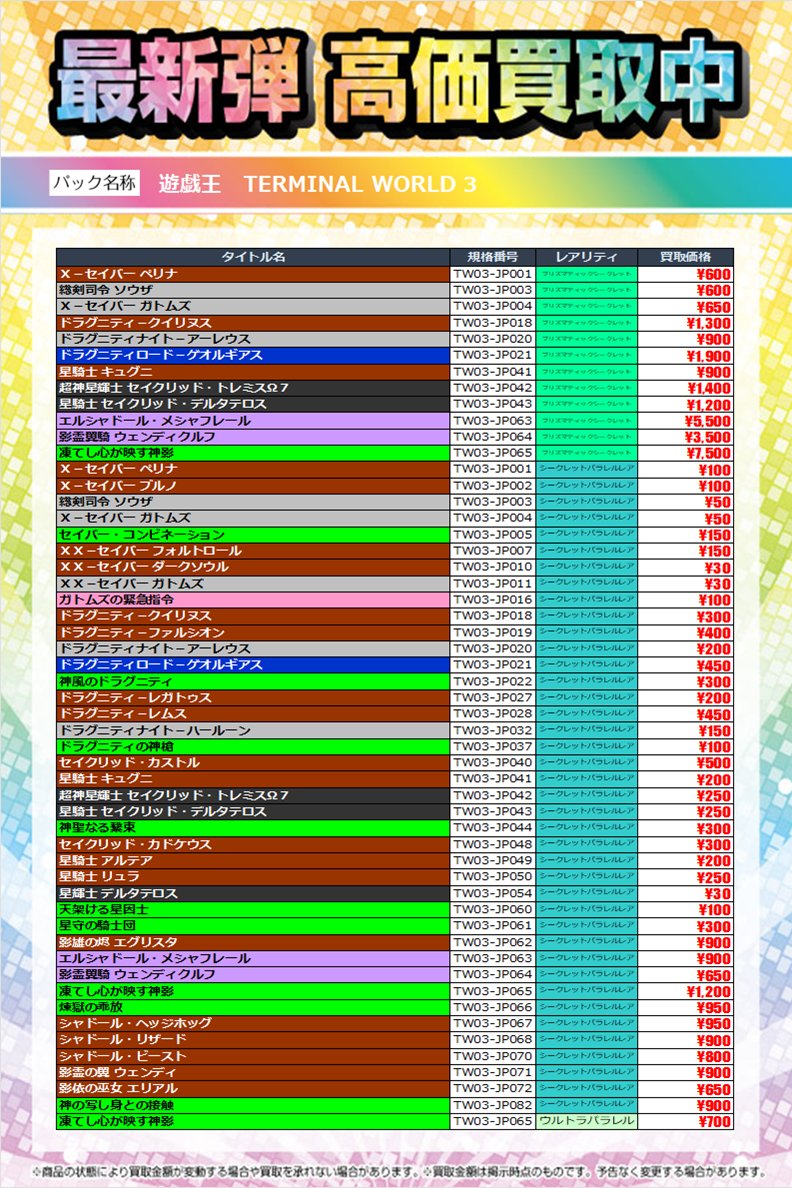Select the ドラグニティ-レガトゥス title cell
The image size is (792, 1188).
(x=253, y=697)
